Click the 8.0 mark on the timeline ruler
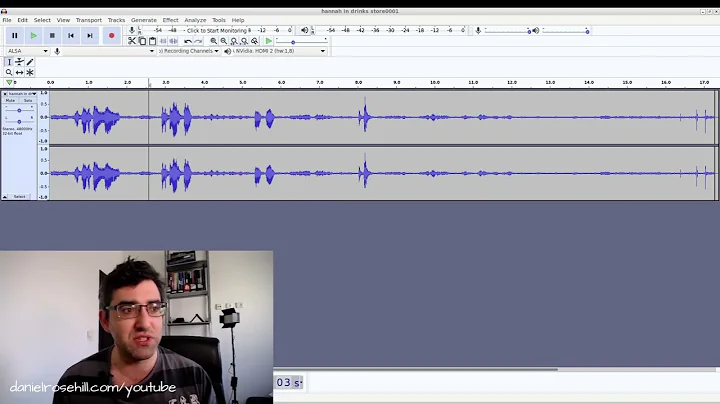This screenshot has height=404, width=720. point(358,83)
